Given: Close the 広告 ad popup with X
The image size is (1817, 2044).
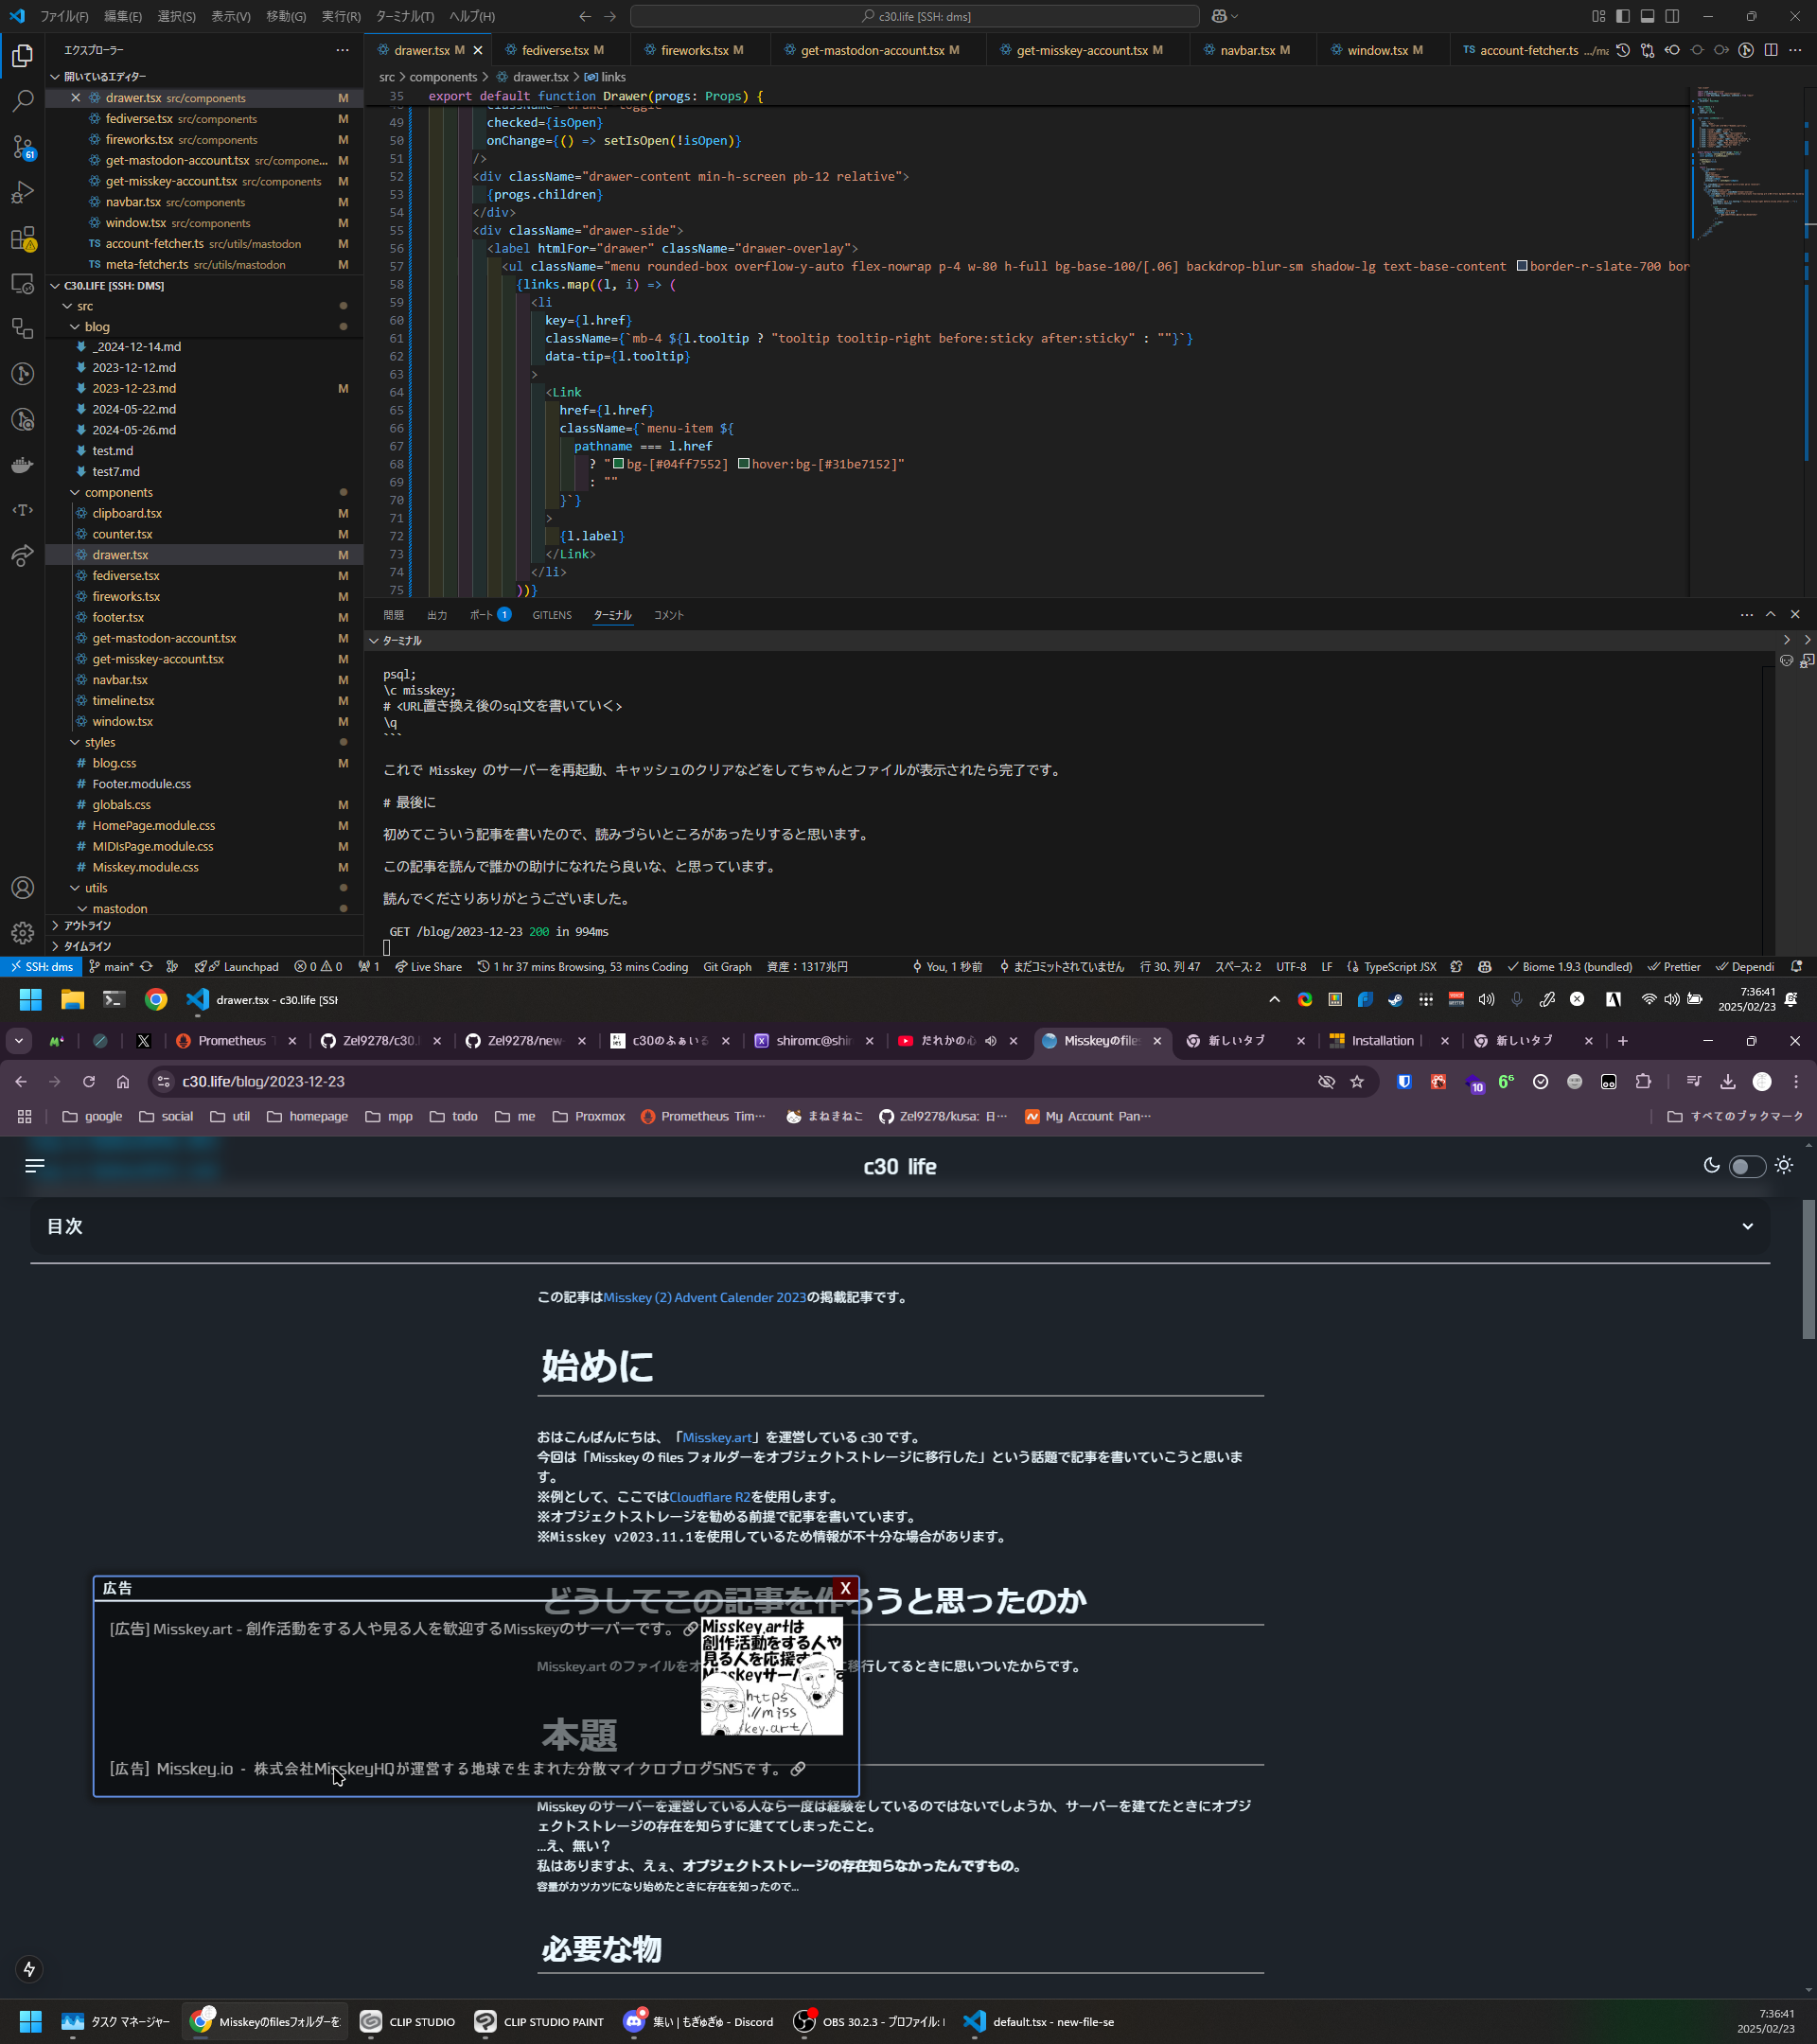Looking at the screenshot, I should pyautogui.click(x=845, y=1588).
